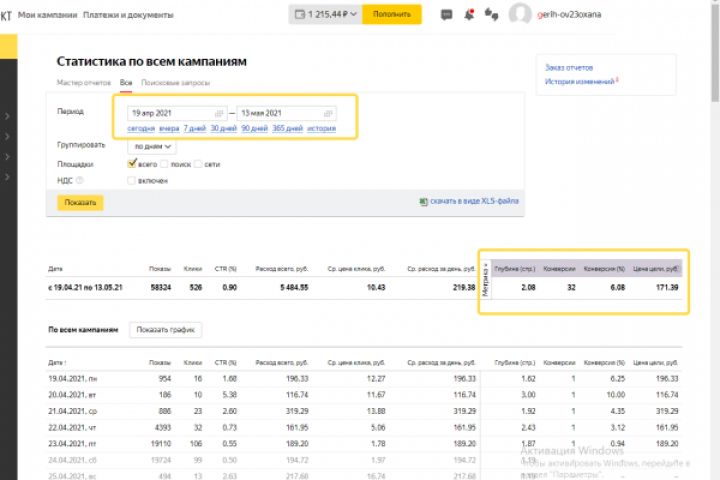Open the user avatar profile picture

point(520,14)
